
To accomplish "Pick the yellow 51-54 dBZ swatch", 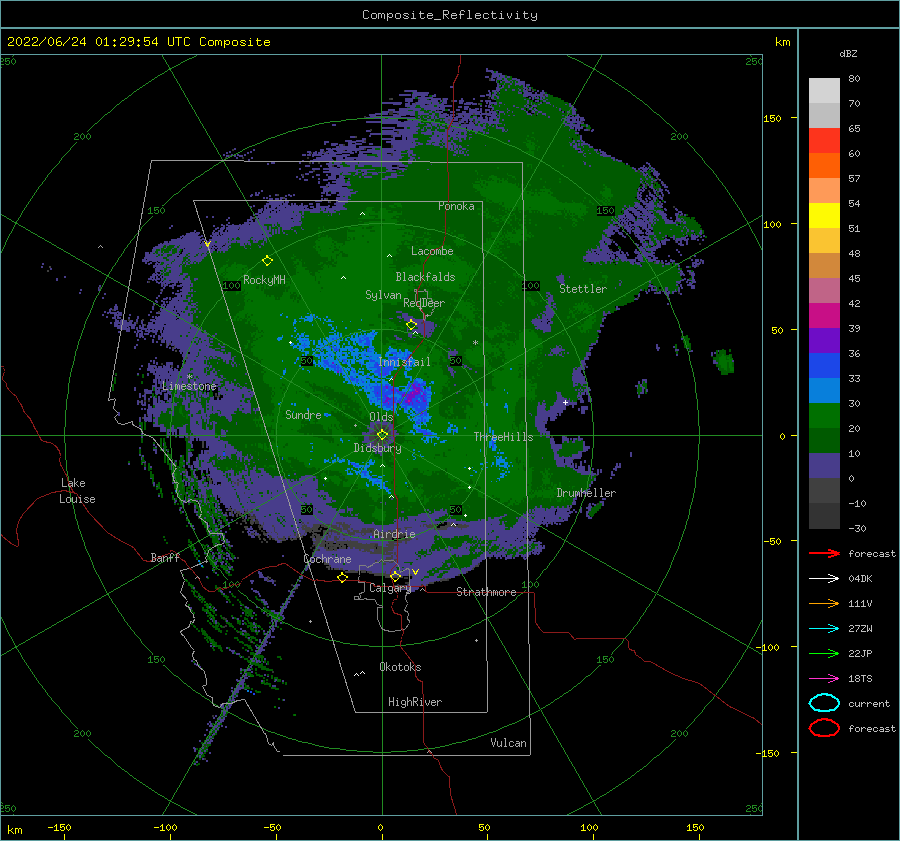I will click(824, 216).
